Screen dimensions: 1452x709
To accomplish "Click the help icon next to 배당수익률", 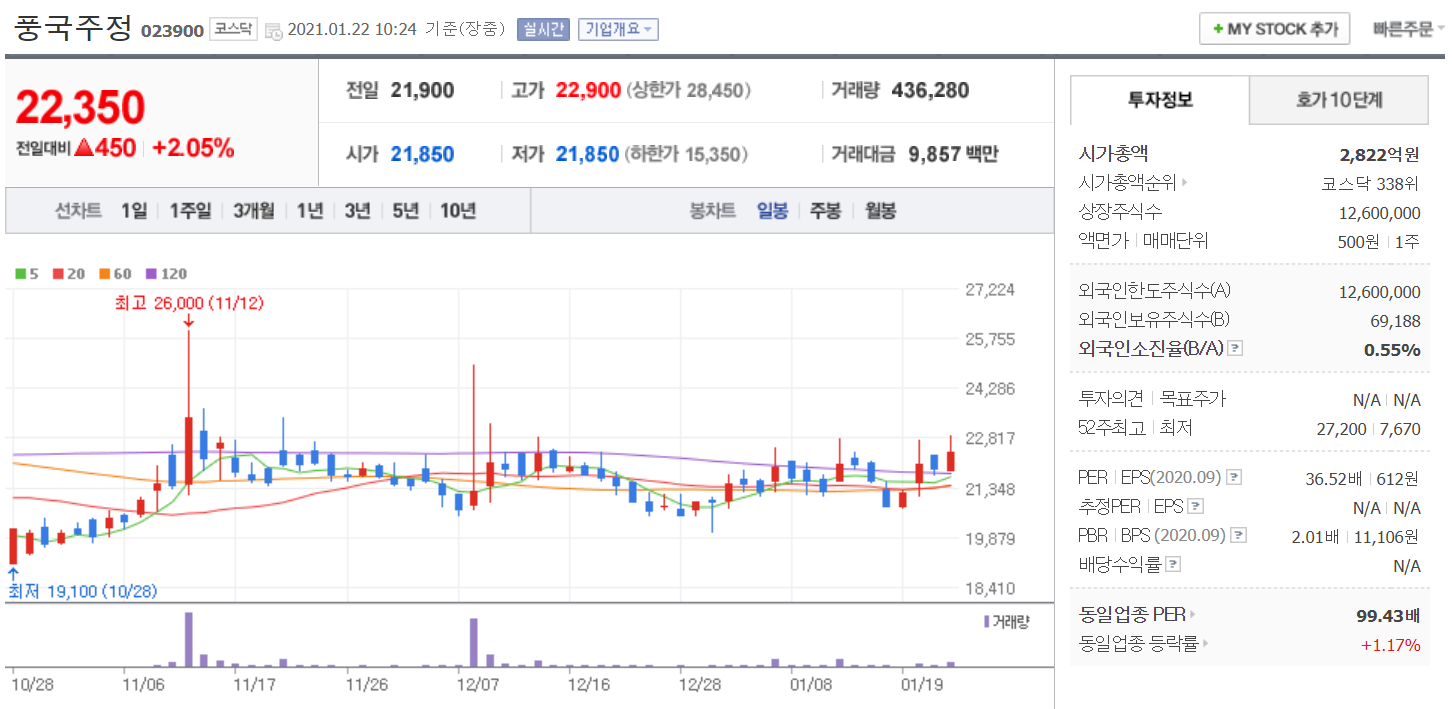I will coord(1173,565).
